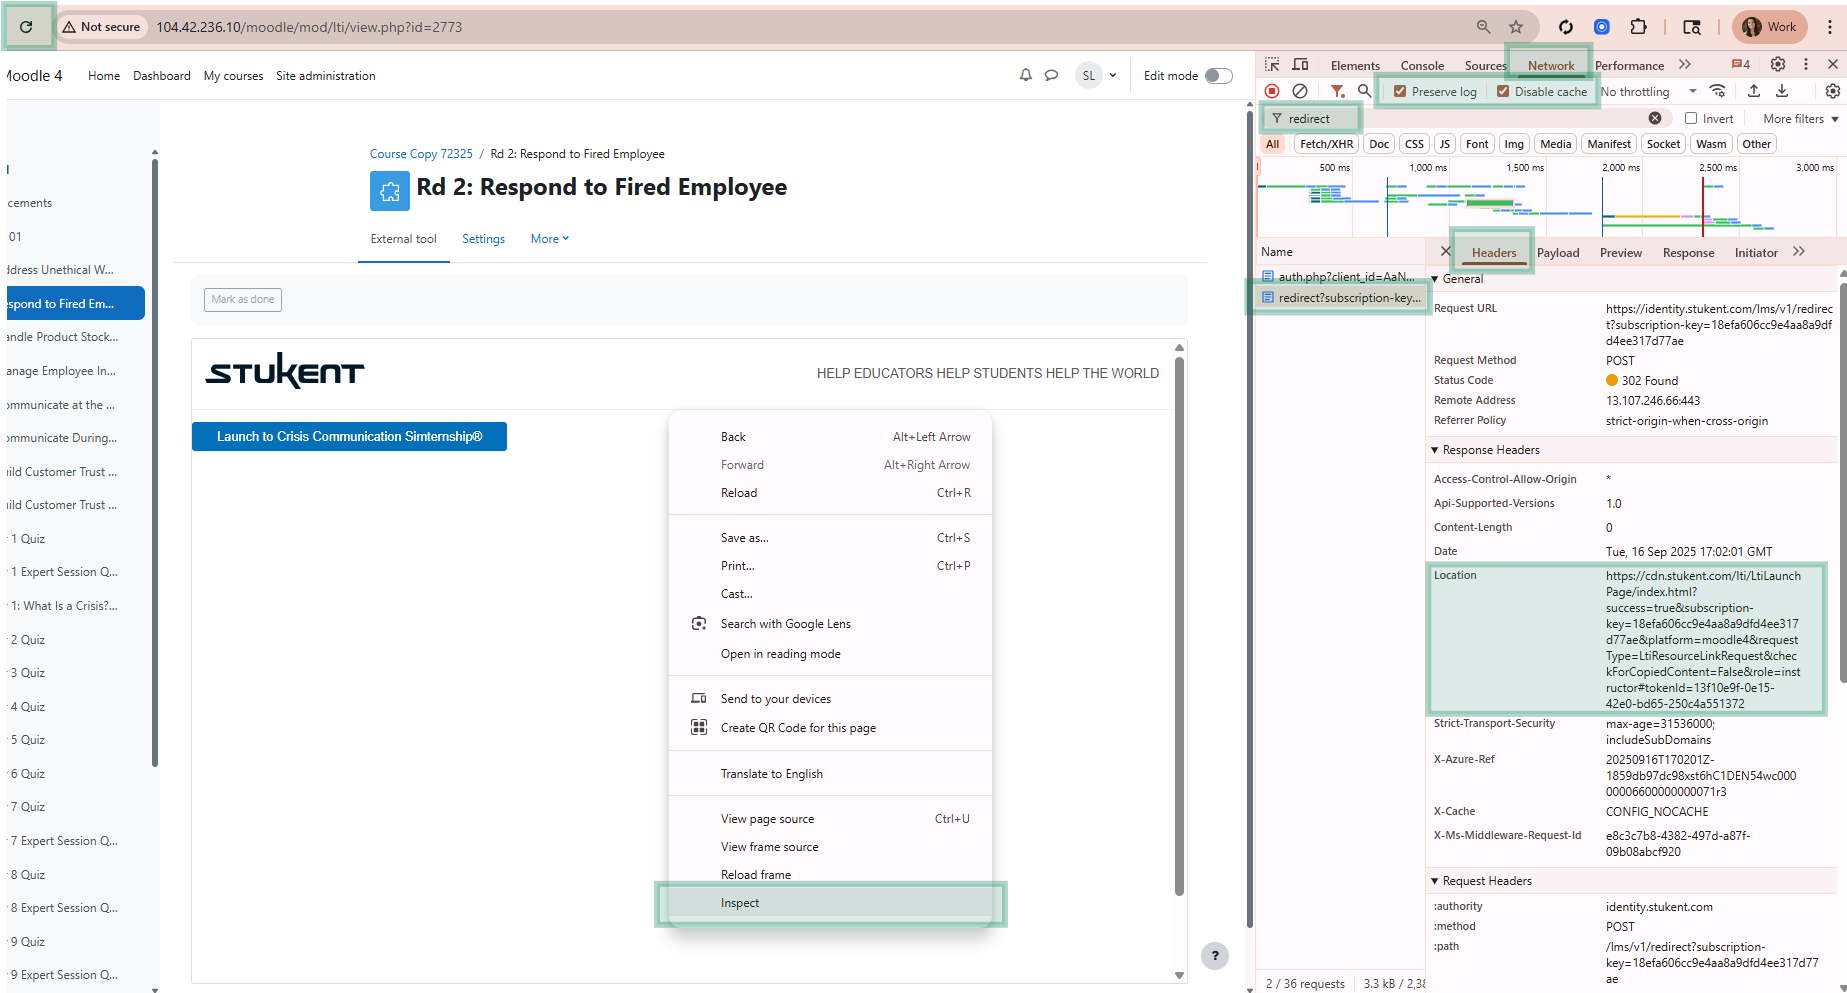The image size is (1847, 993).
Task: Click the redirect filter input field
Action: click(1320, 119)
